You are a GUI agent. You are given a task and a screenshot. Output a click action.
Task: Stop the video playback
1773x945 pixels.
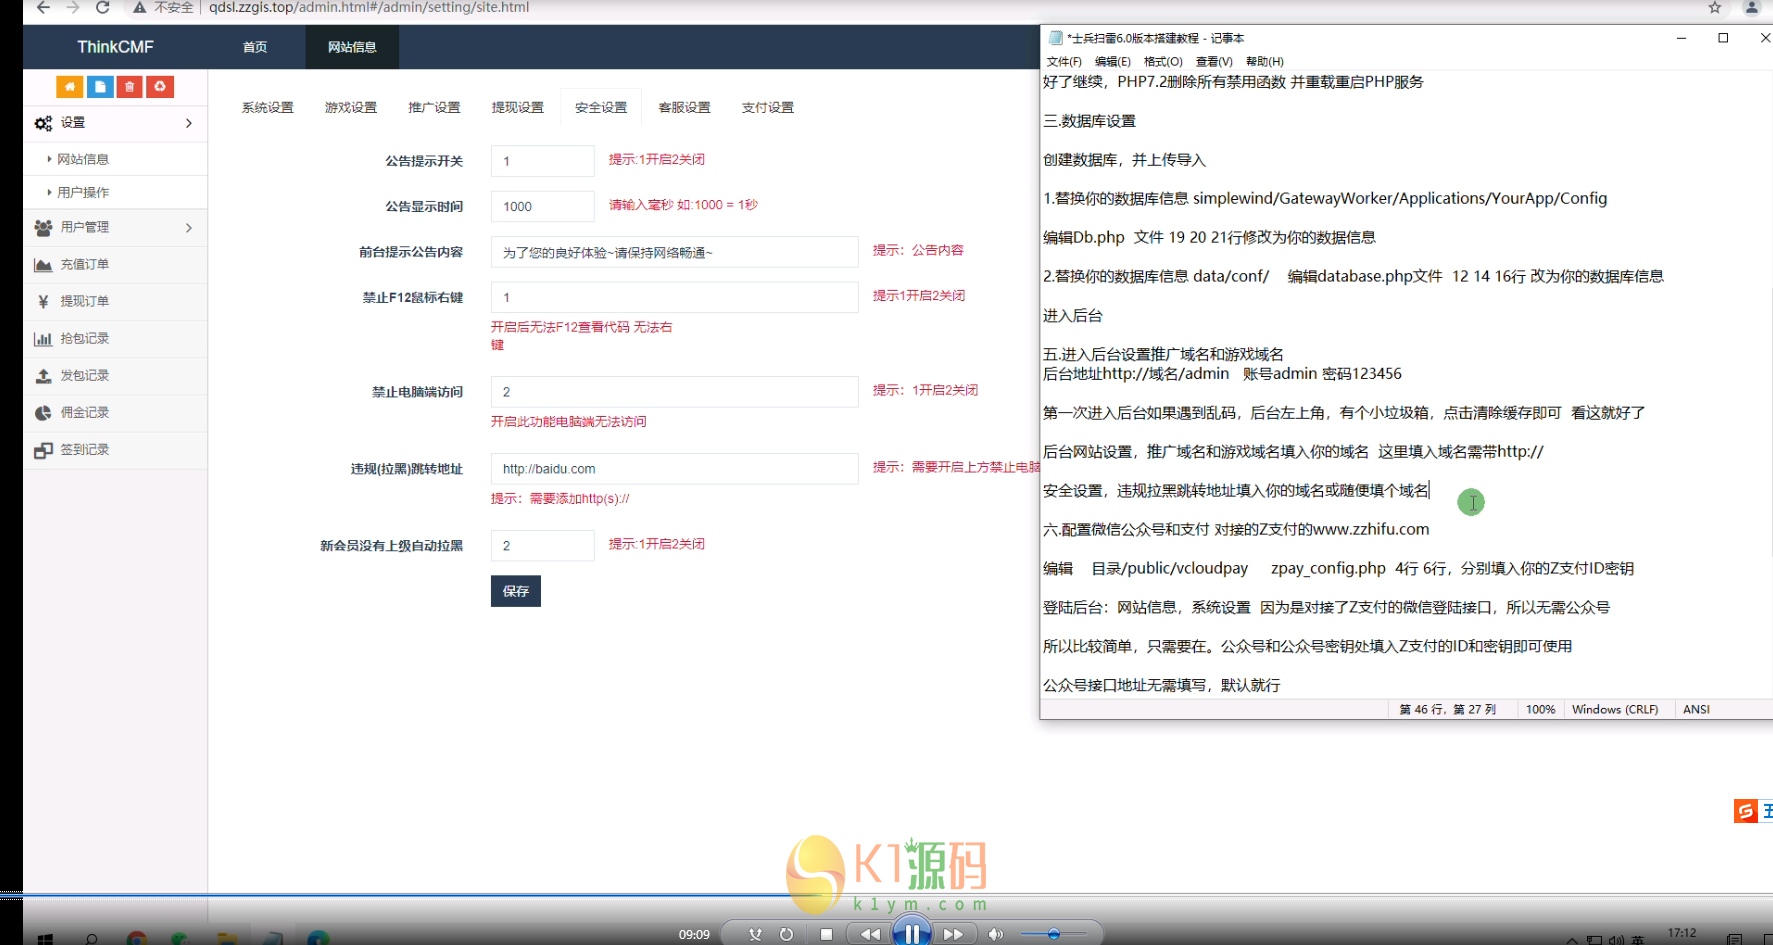pos(826,934)
